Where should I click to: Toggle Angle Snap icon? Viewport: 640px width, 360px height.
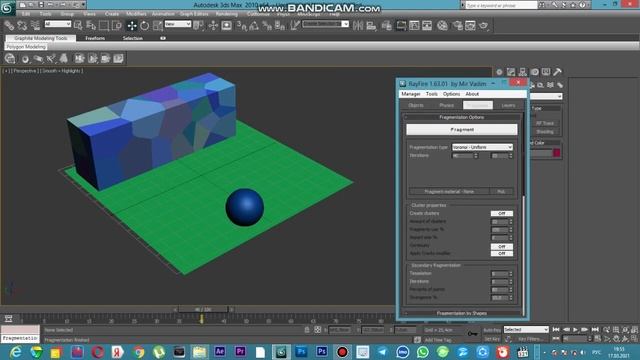coord(254,26)
